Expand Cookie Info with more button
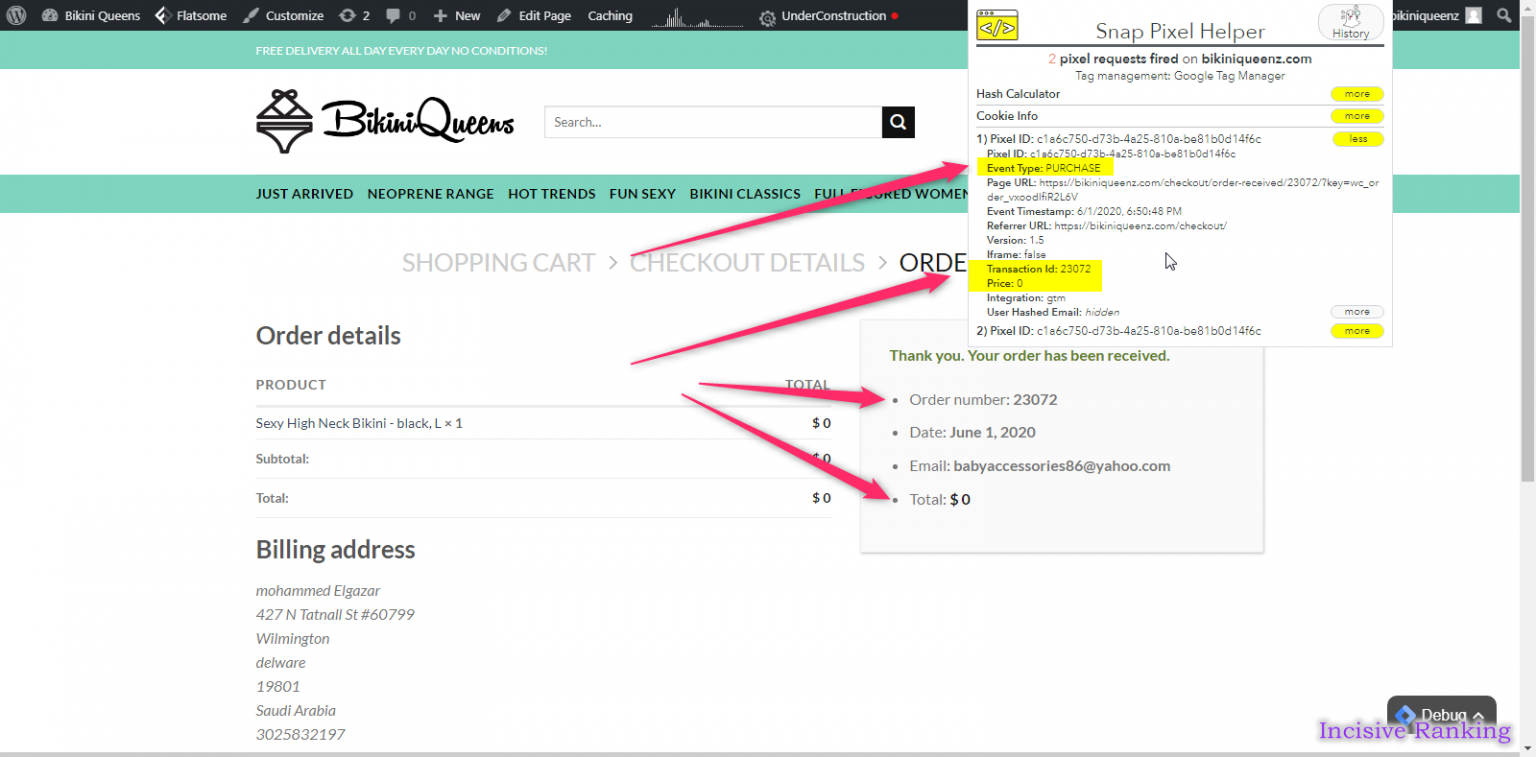 pyautogui.click(x=1357, y=116)
